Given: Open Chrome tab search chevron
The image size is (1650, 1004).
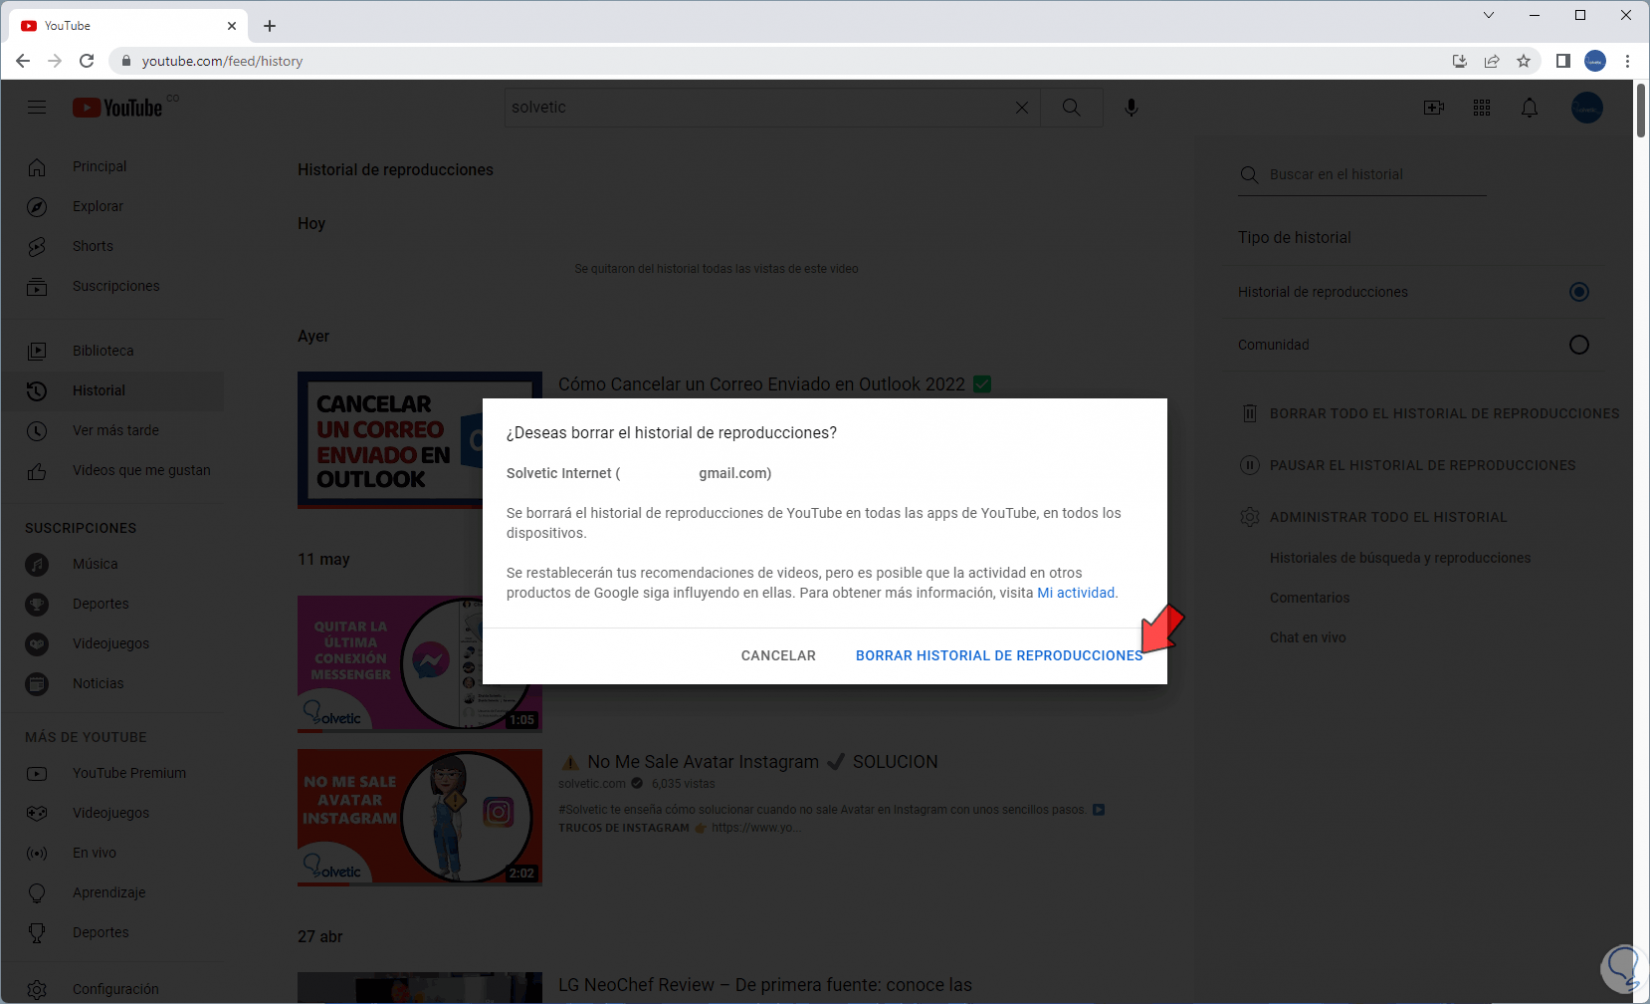Looking at the screenshot, I should 1489,15.
